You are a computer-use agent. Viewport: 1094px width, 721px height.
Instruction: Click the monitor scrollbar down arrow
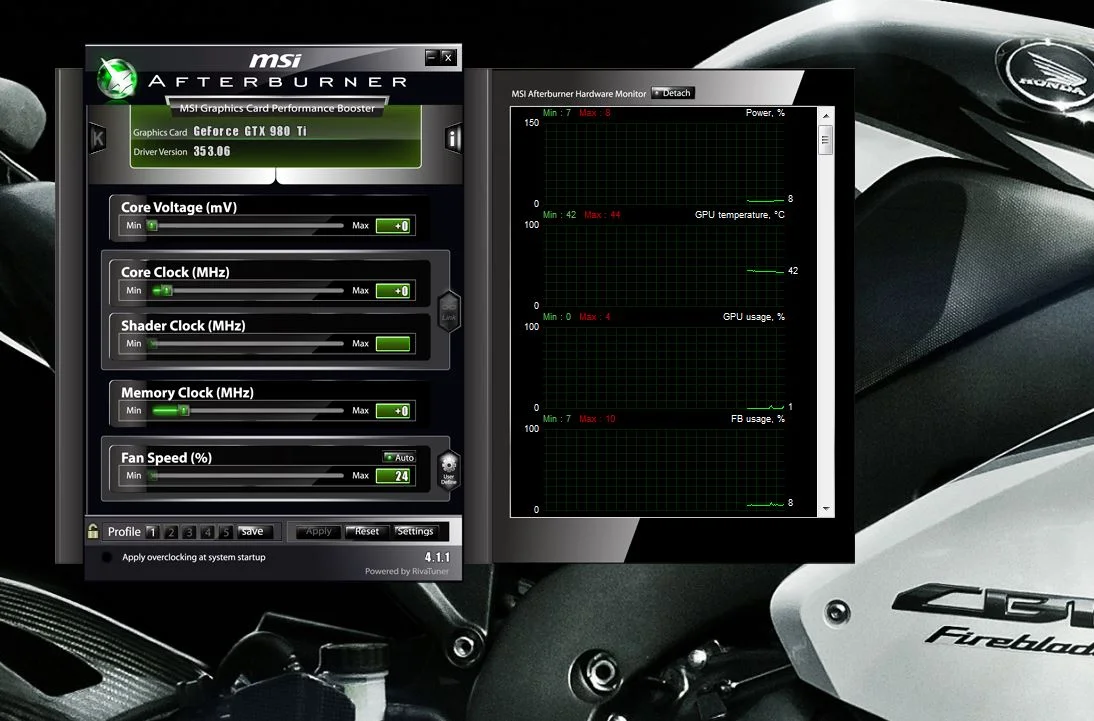(826, 509)
